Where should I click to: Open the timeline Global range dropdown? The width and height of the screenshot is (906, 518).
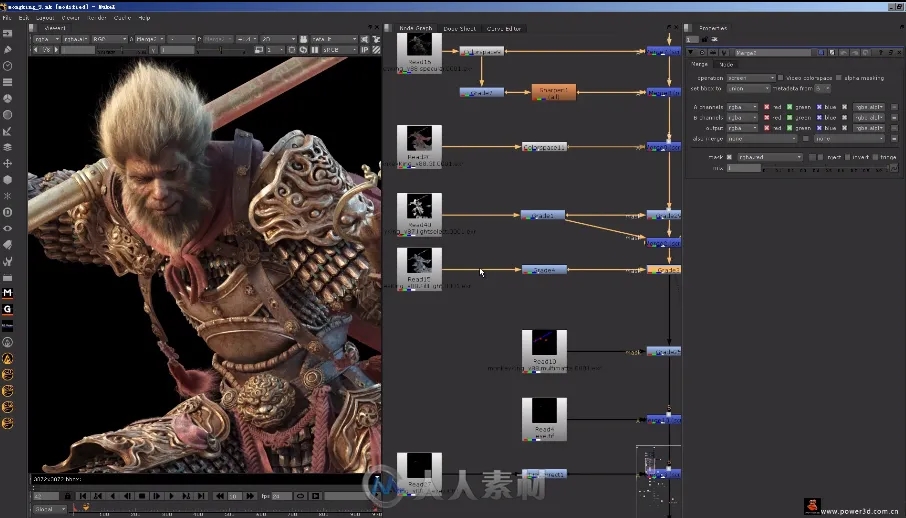(x=50, y=509)
